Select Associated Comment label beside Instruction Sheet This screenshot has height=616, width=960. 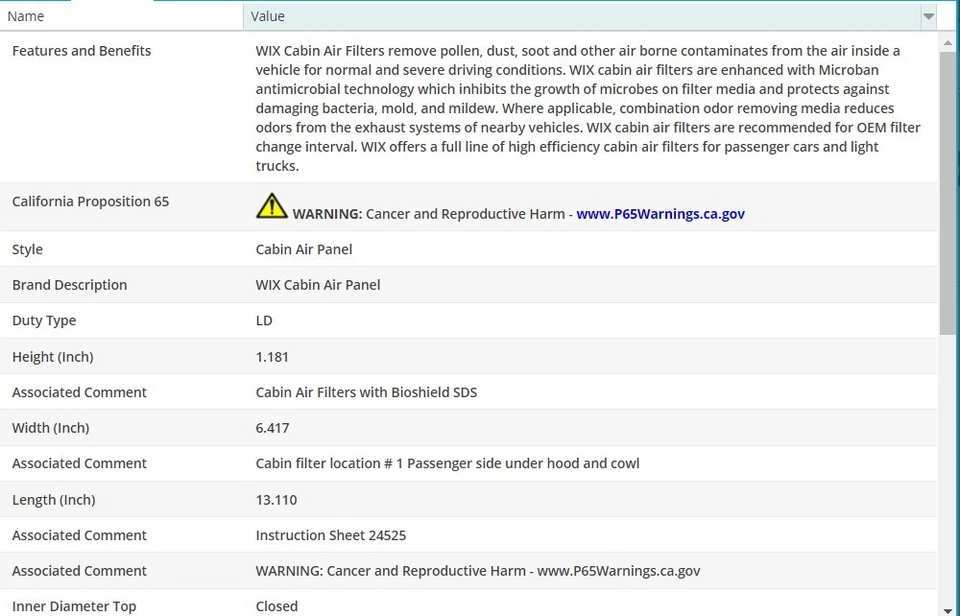point(80,535)
